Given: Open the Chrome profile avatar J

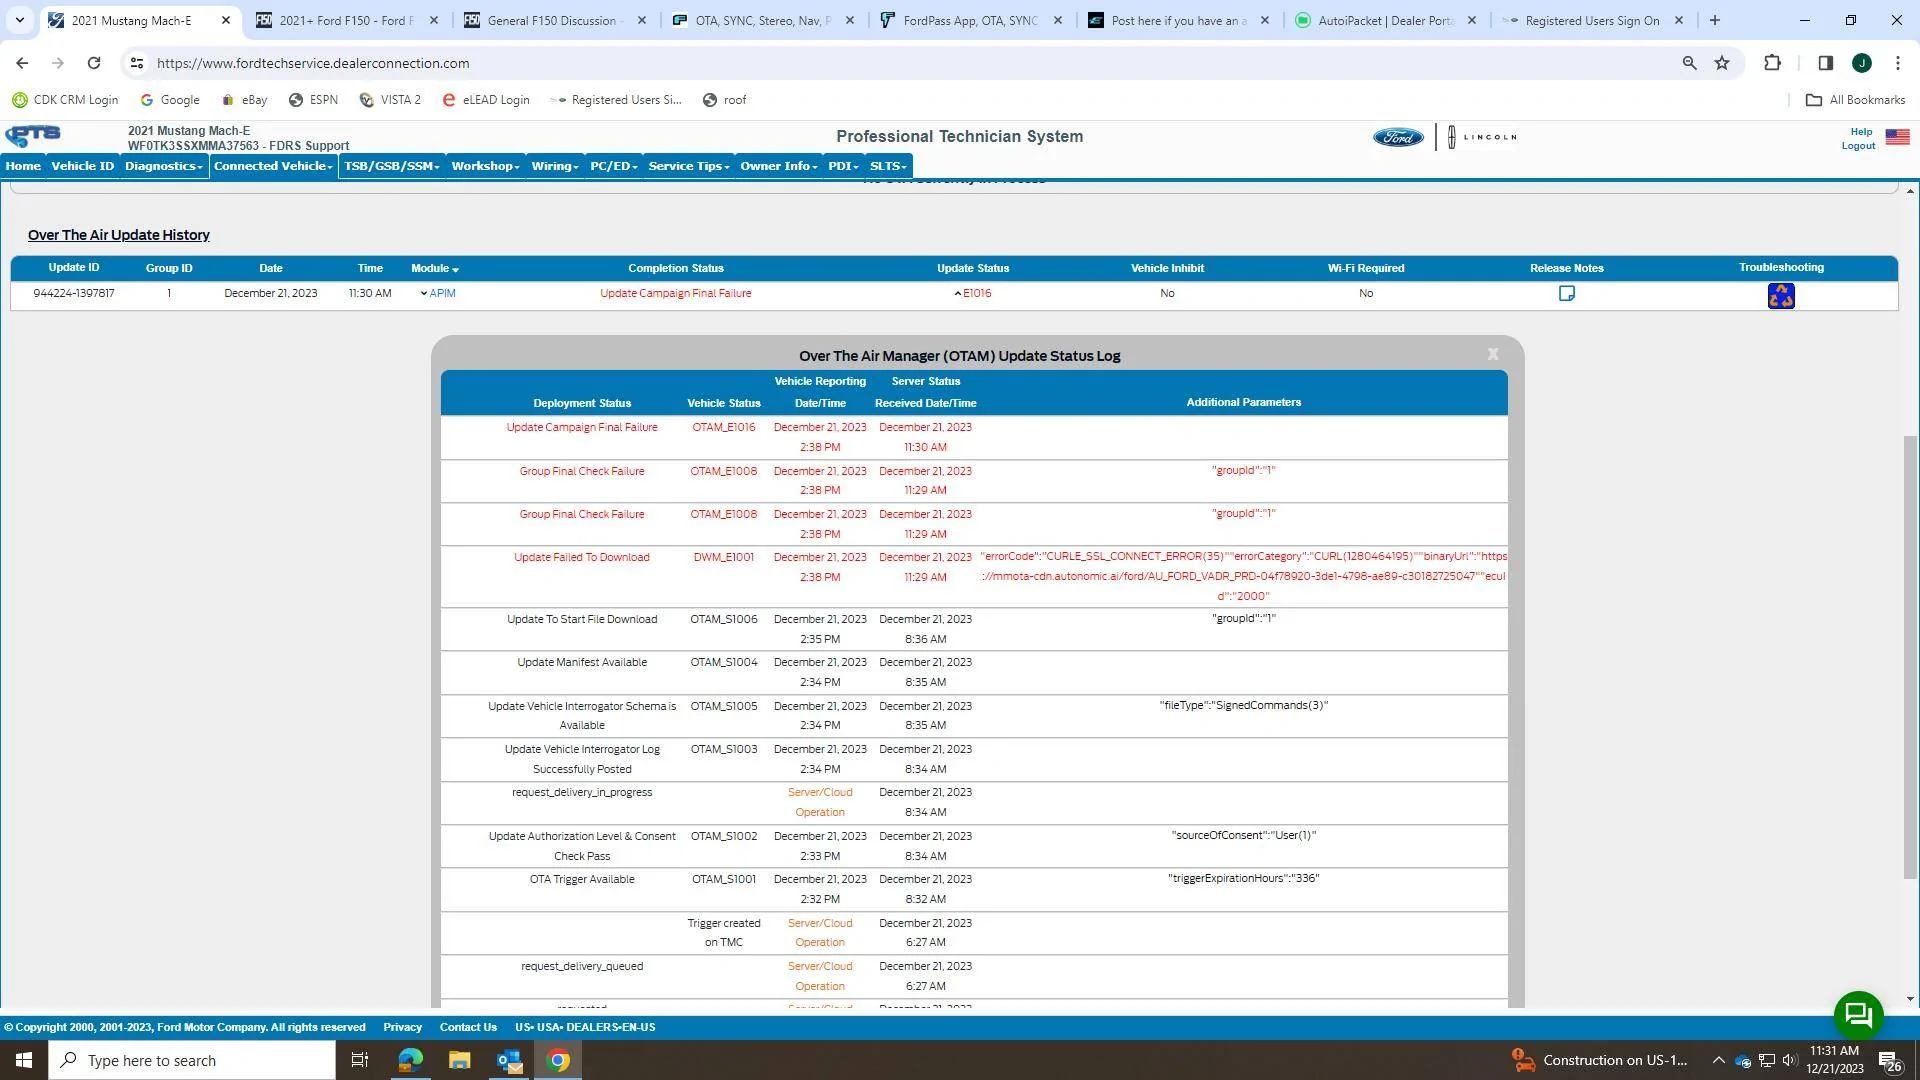Looking at the screenshot, I should [x=1862, y=63].
